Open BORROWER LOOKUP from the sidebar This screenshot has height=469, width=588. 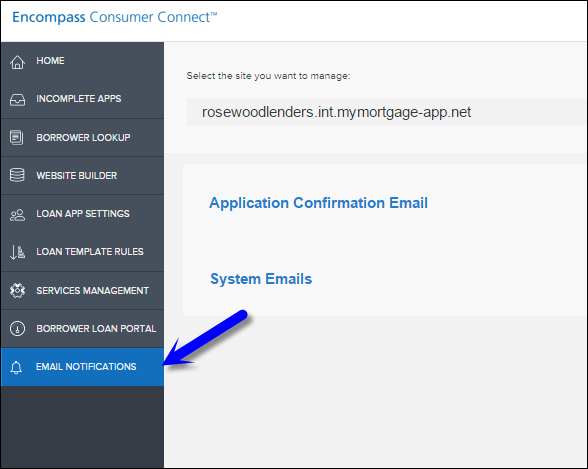coord(82,138)
